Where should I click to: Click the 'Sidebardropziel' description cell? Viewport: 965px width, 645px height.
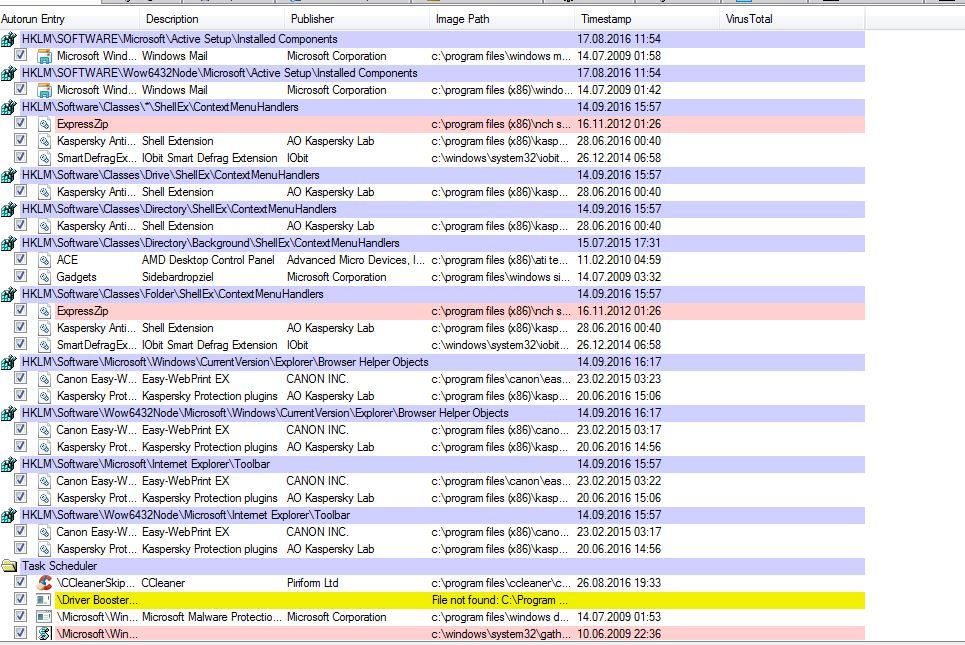(178, 277)
